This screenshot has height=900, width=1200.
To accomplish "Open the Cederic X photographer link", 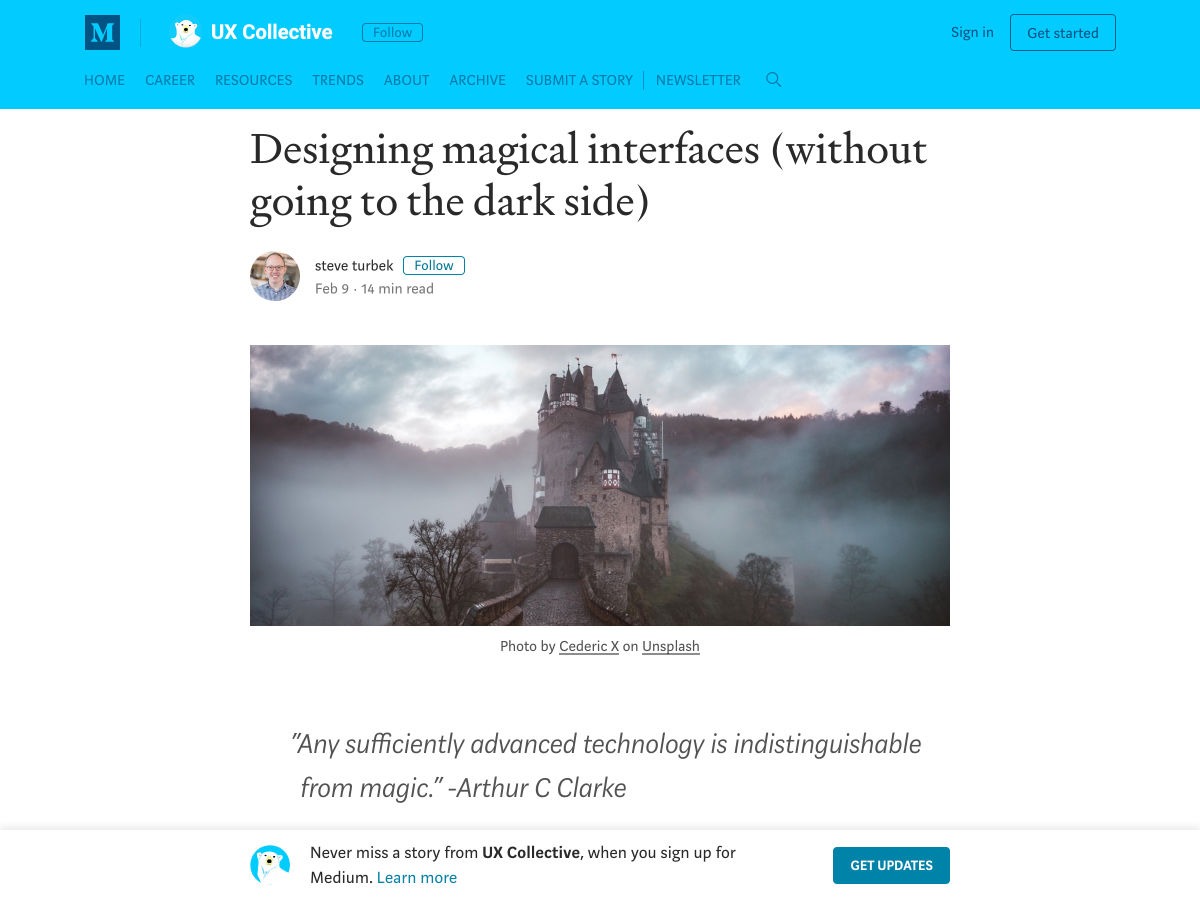I will point(589,646).
